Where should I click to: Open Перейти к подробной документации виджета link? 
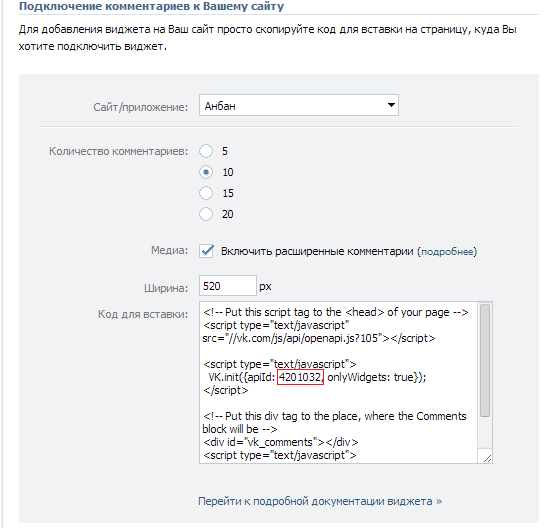point(320,501)
